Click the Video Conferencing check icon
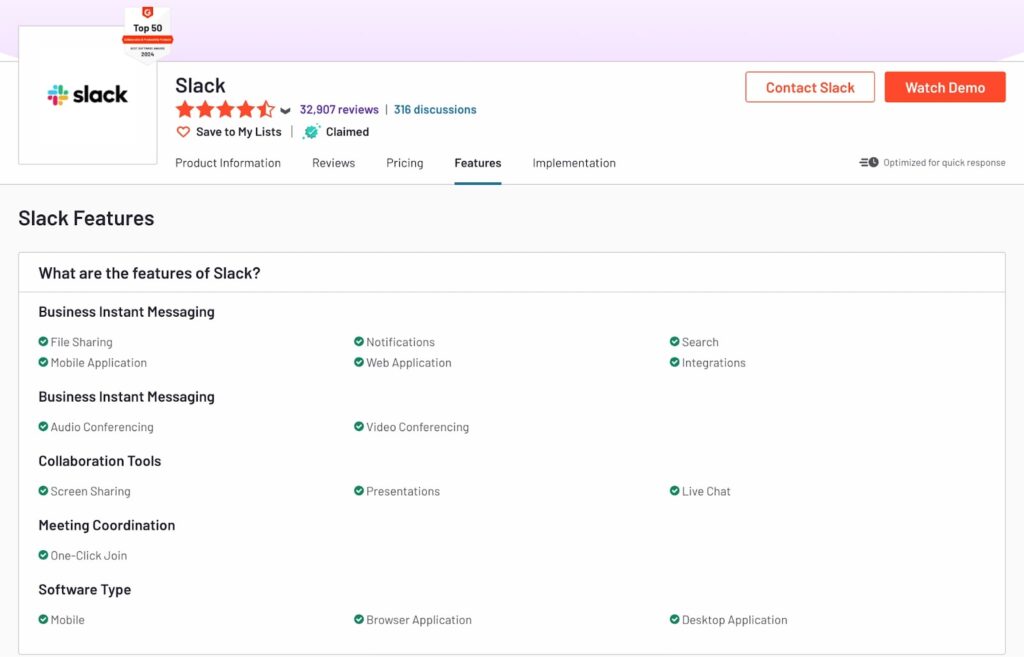The height and width of the screenshot is (657, 1024). point(359,426)
